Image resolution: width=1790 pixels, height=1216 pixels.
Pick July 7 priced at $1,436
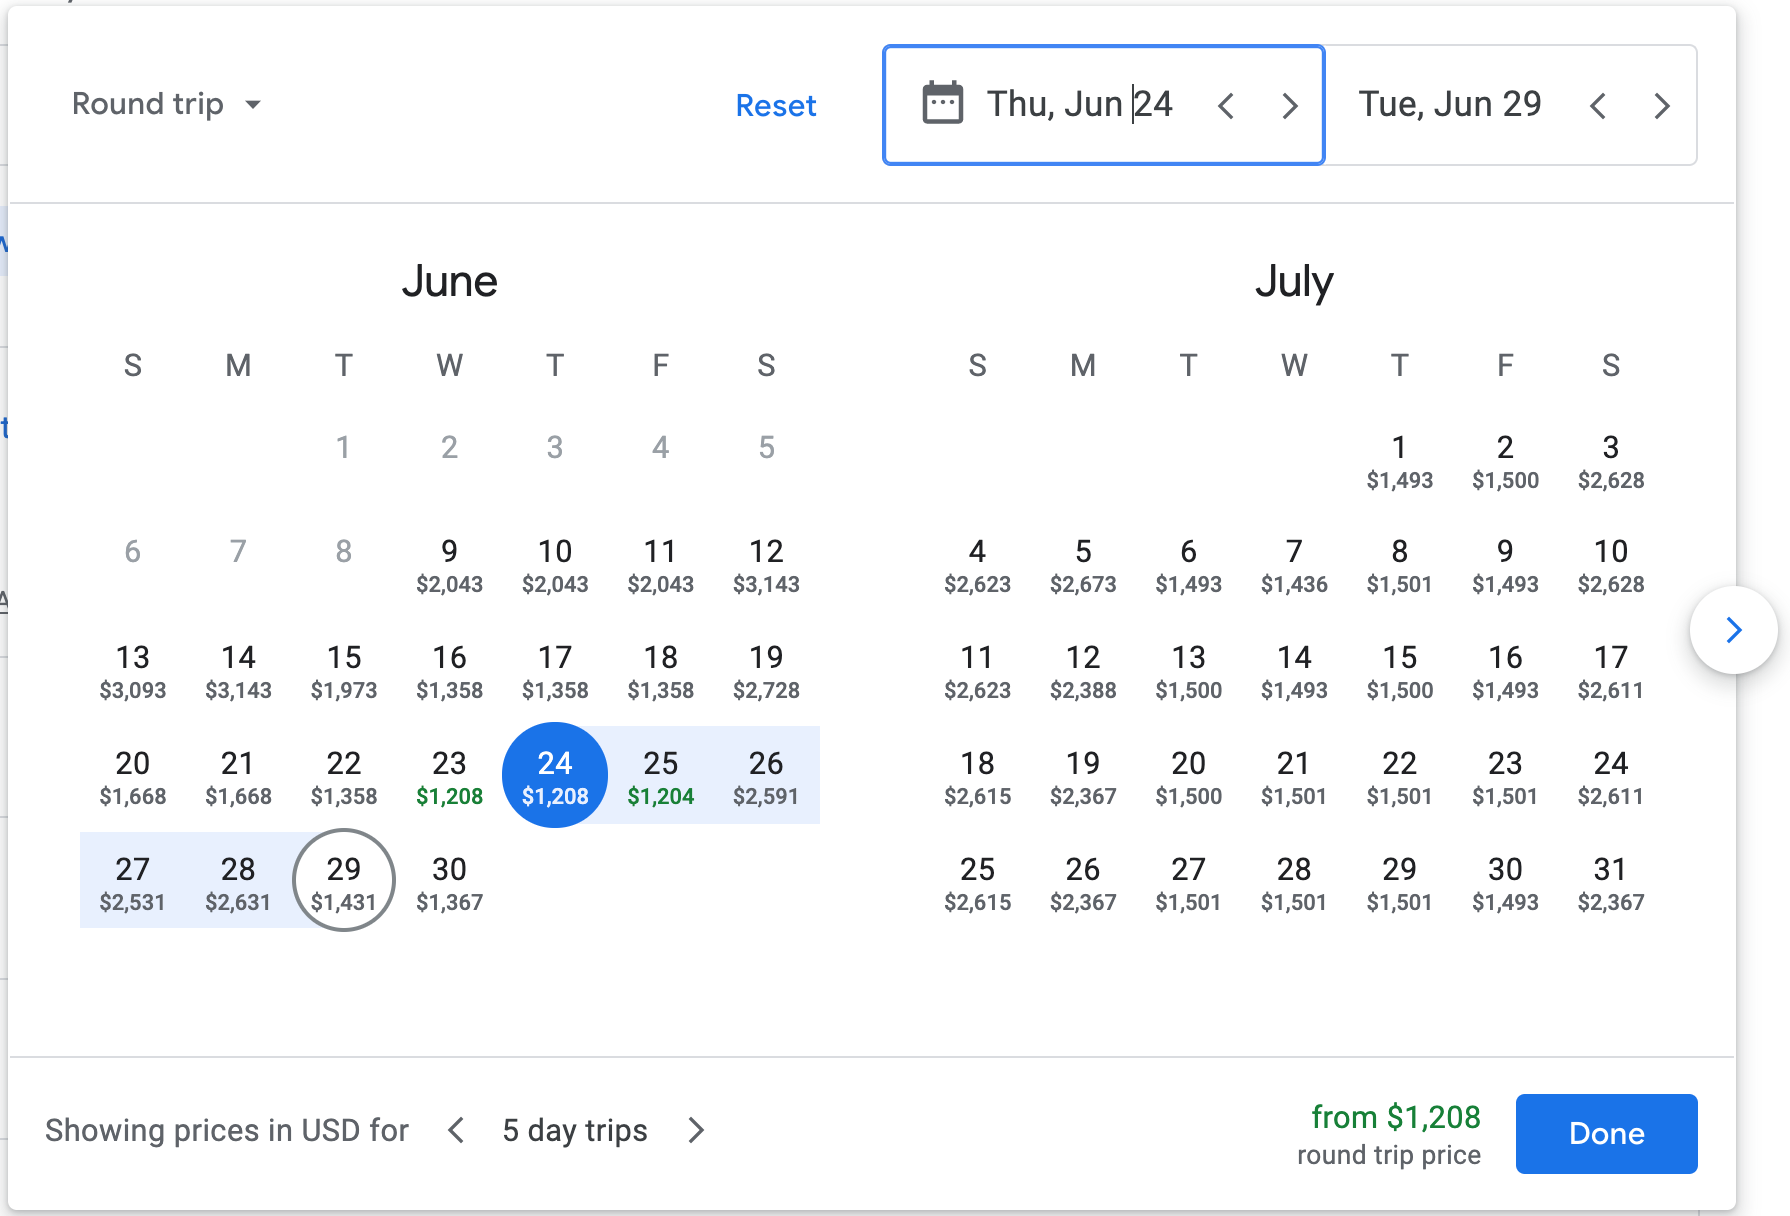1294,564
